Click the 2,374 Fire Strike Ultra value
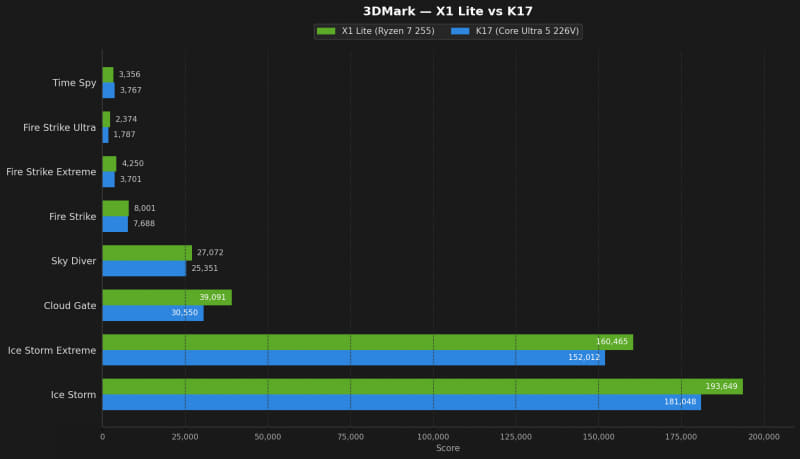800x459 pixels. point(126,119)
